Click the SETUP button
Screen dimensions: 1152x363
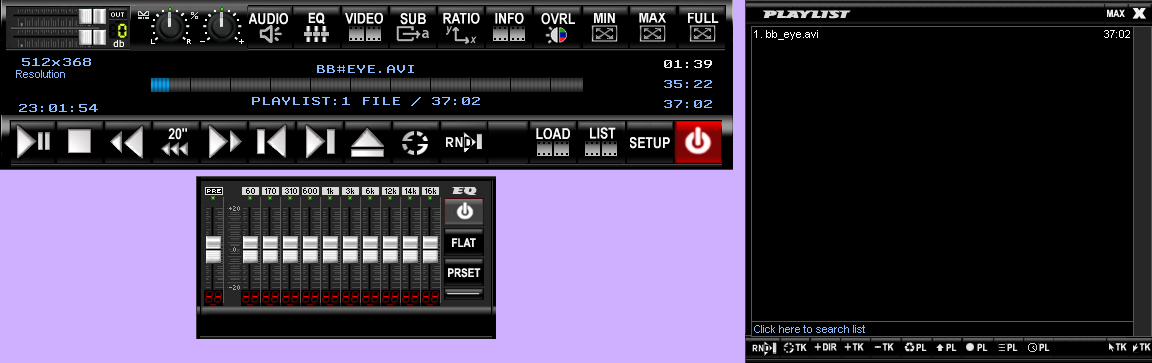click(649, 142)
